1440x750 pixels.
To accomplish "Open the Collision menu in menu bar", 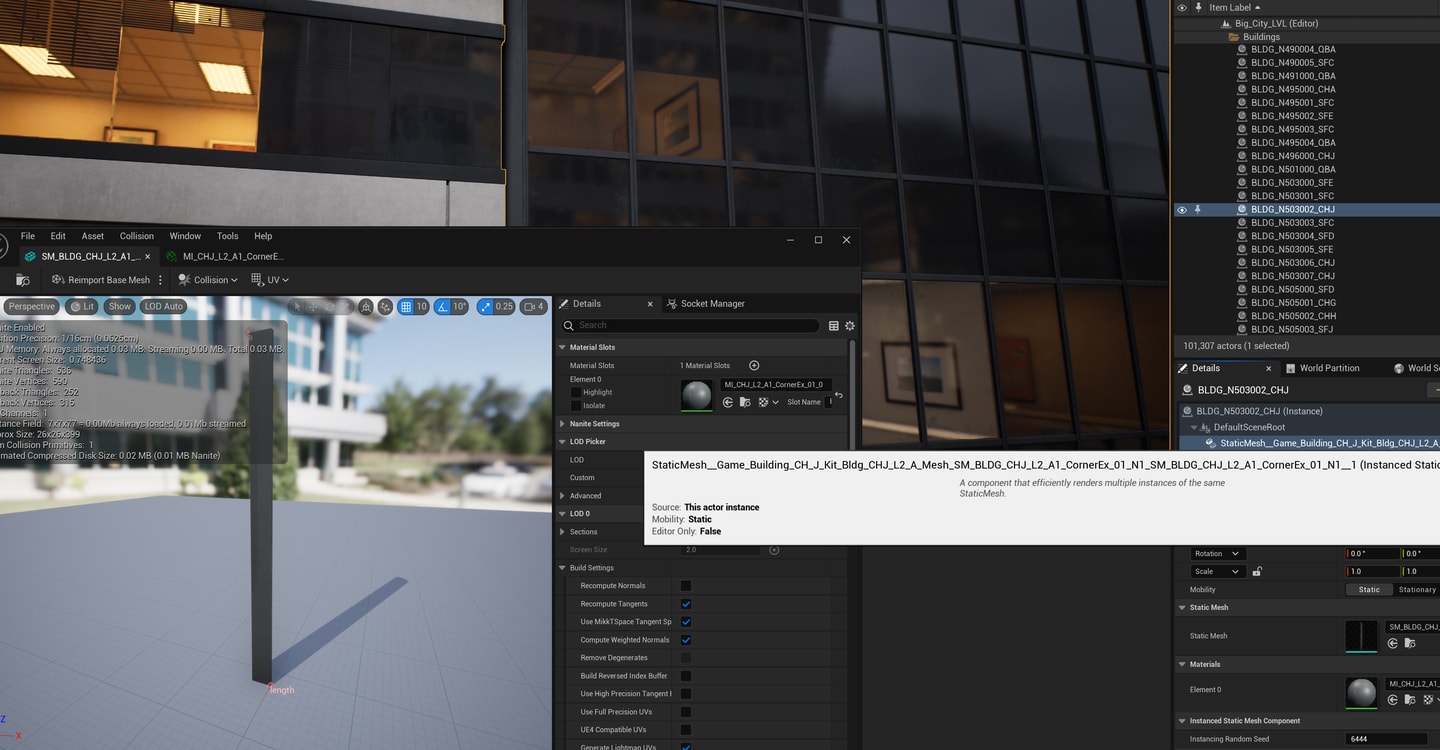I will click(137, 236).
